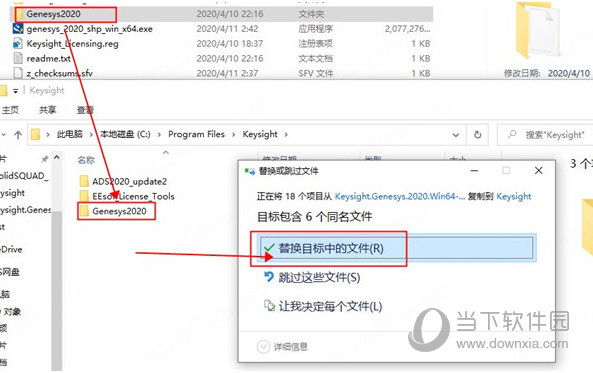Viewport: 593px width, 373px height.
Task: Click the Keysight.Genesys.2020.Win64 source link
Action: (x=400, y=196)
